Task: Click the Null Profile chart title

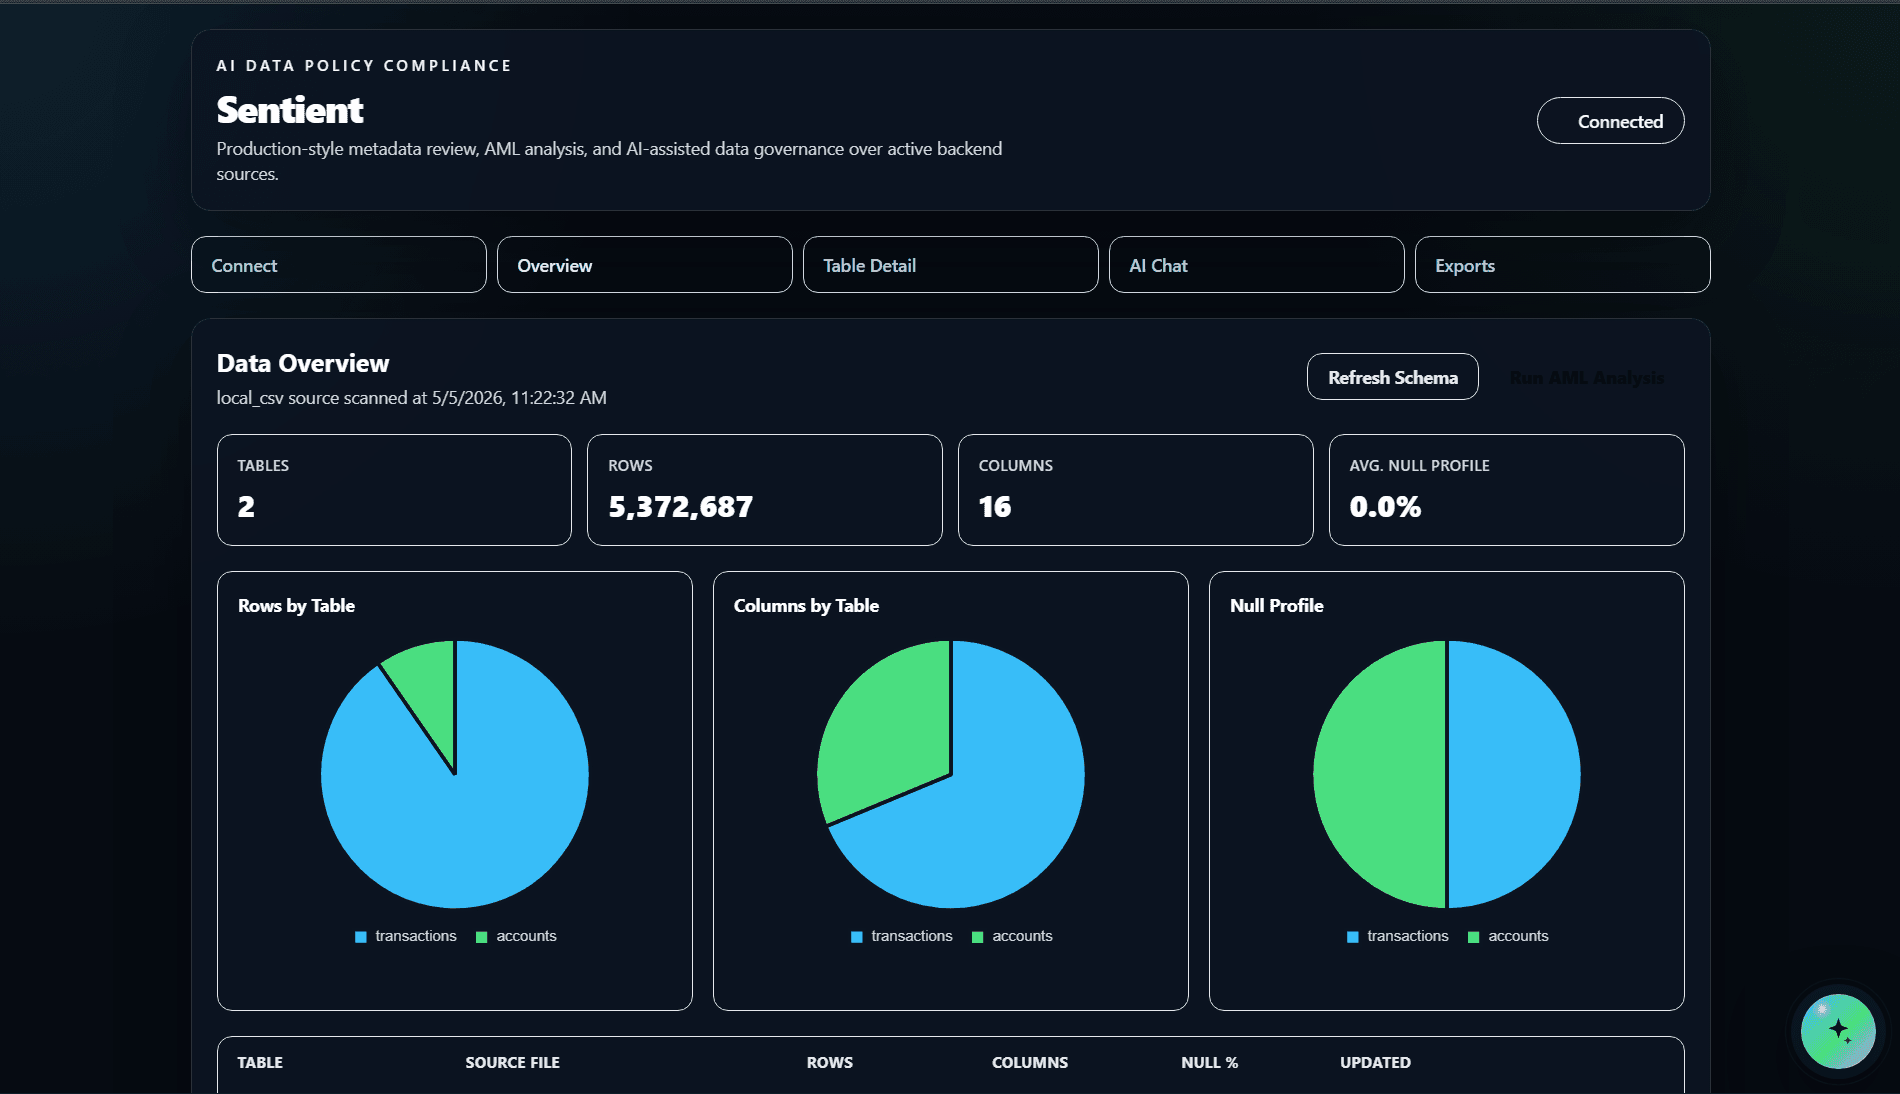Action: [x=1277, y=606]
